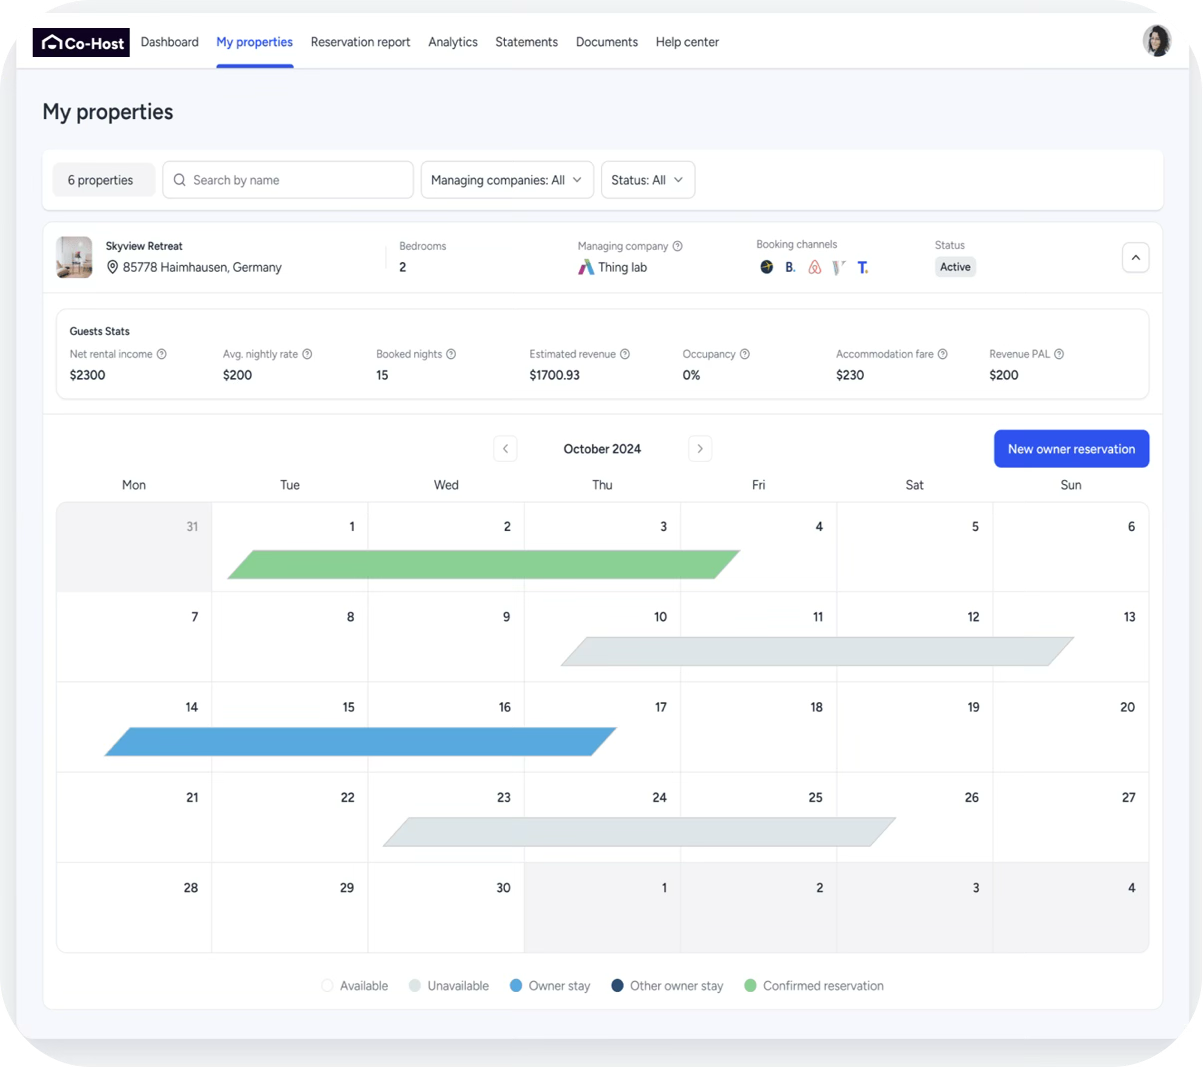Open Skyview Retreat property thumbnail
The height and width of the screenshot is (1067, 1203).
74,257
